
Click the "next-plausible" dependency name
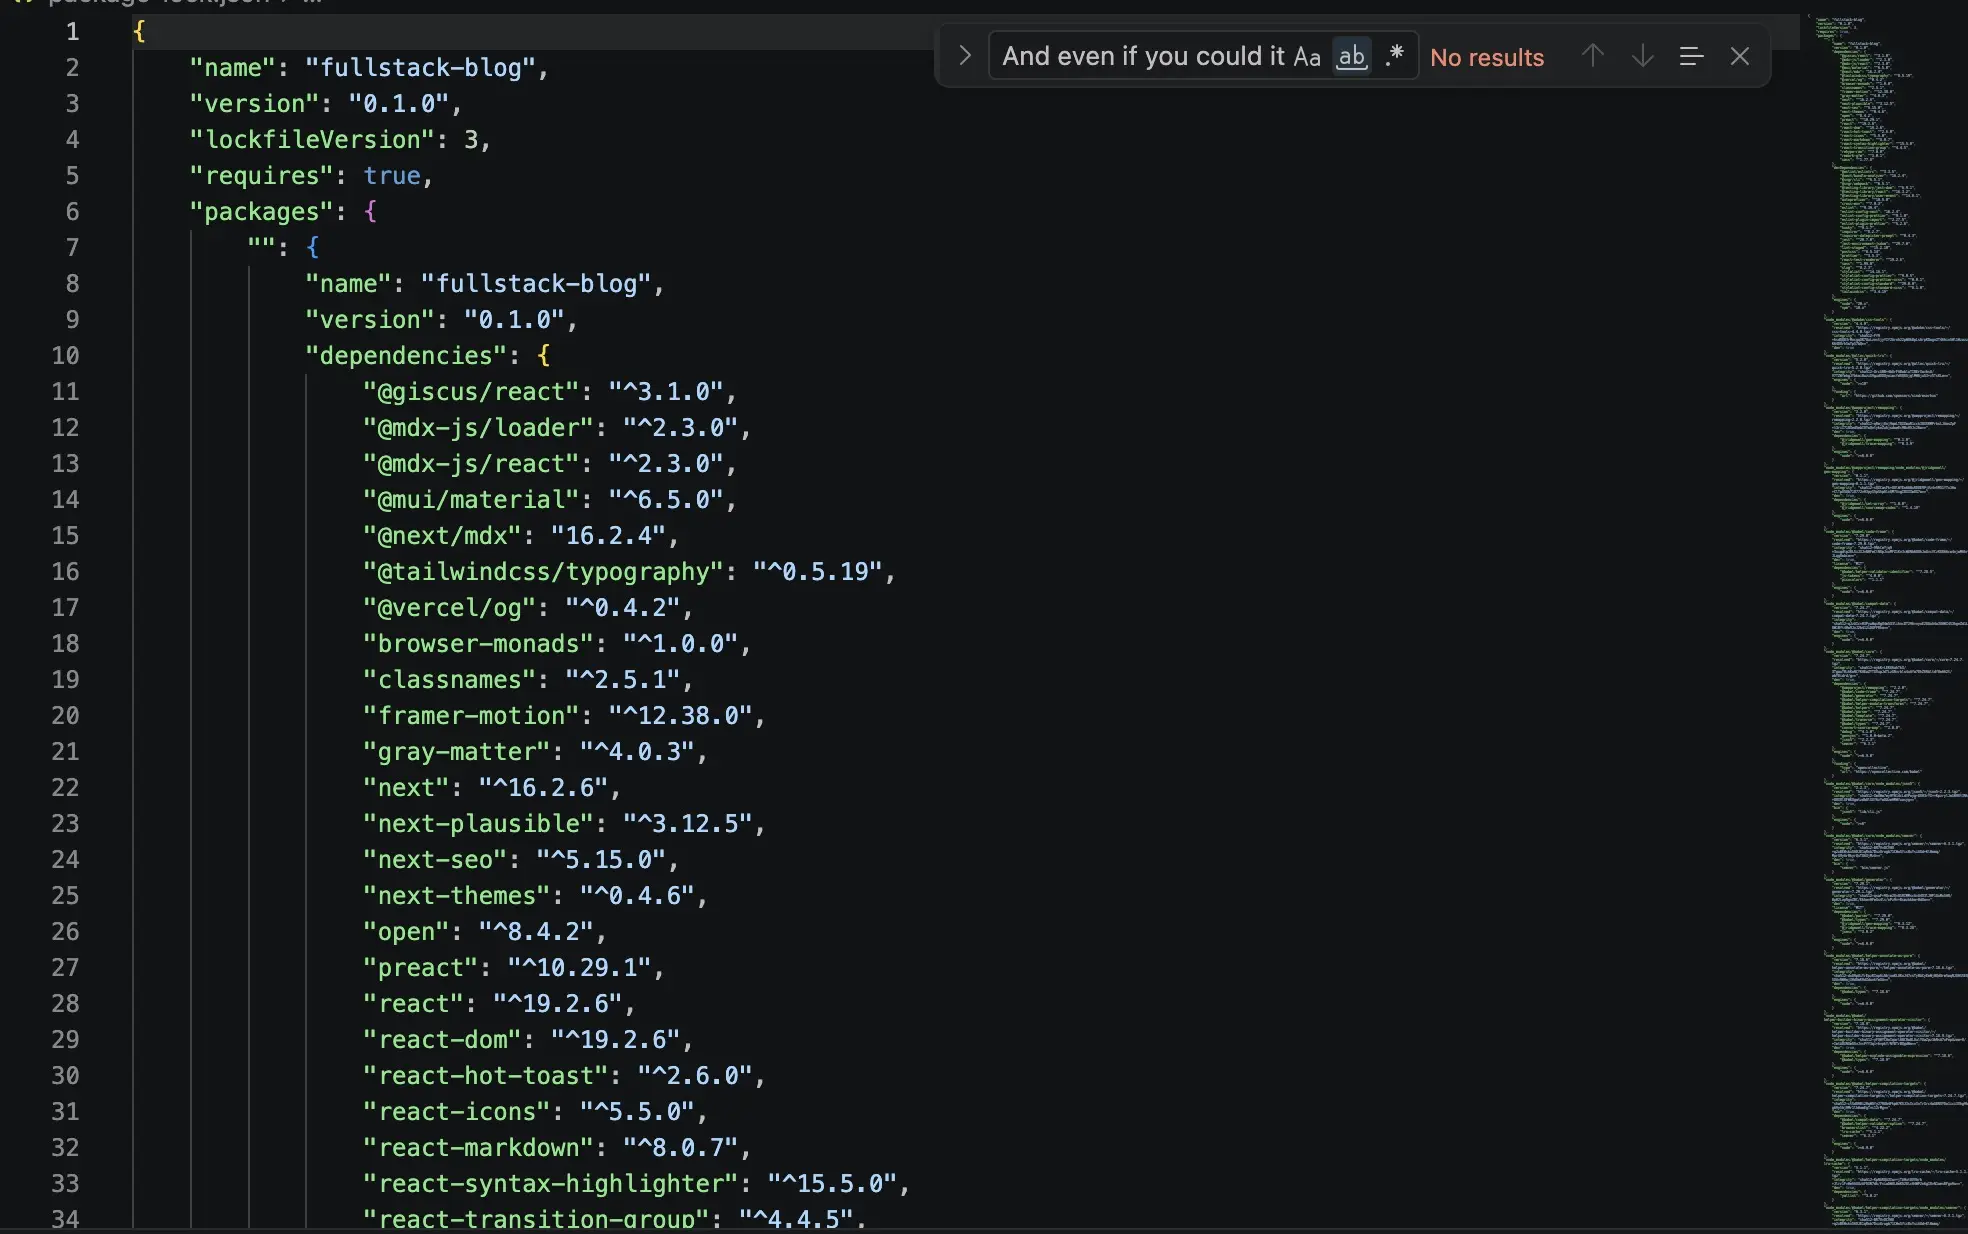[x=478, y=823]
